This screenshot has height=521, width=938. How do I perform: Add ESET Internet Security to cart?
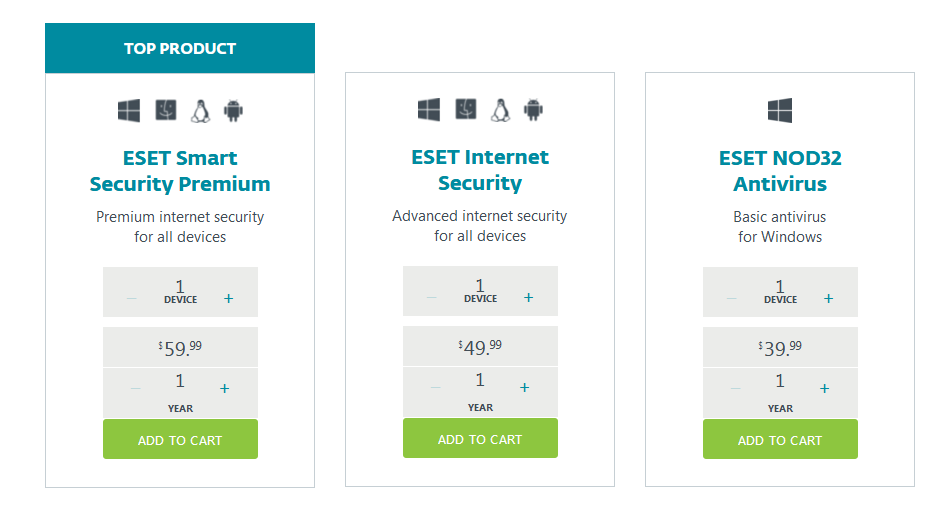[x=480, y=438]
